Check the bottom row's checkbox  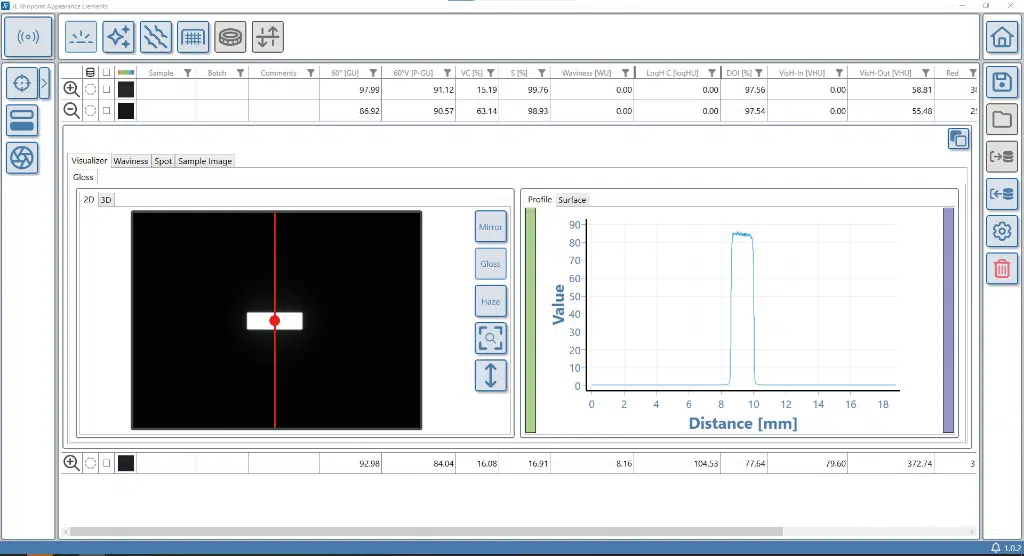[x=106, y=463]
